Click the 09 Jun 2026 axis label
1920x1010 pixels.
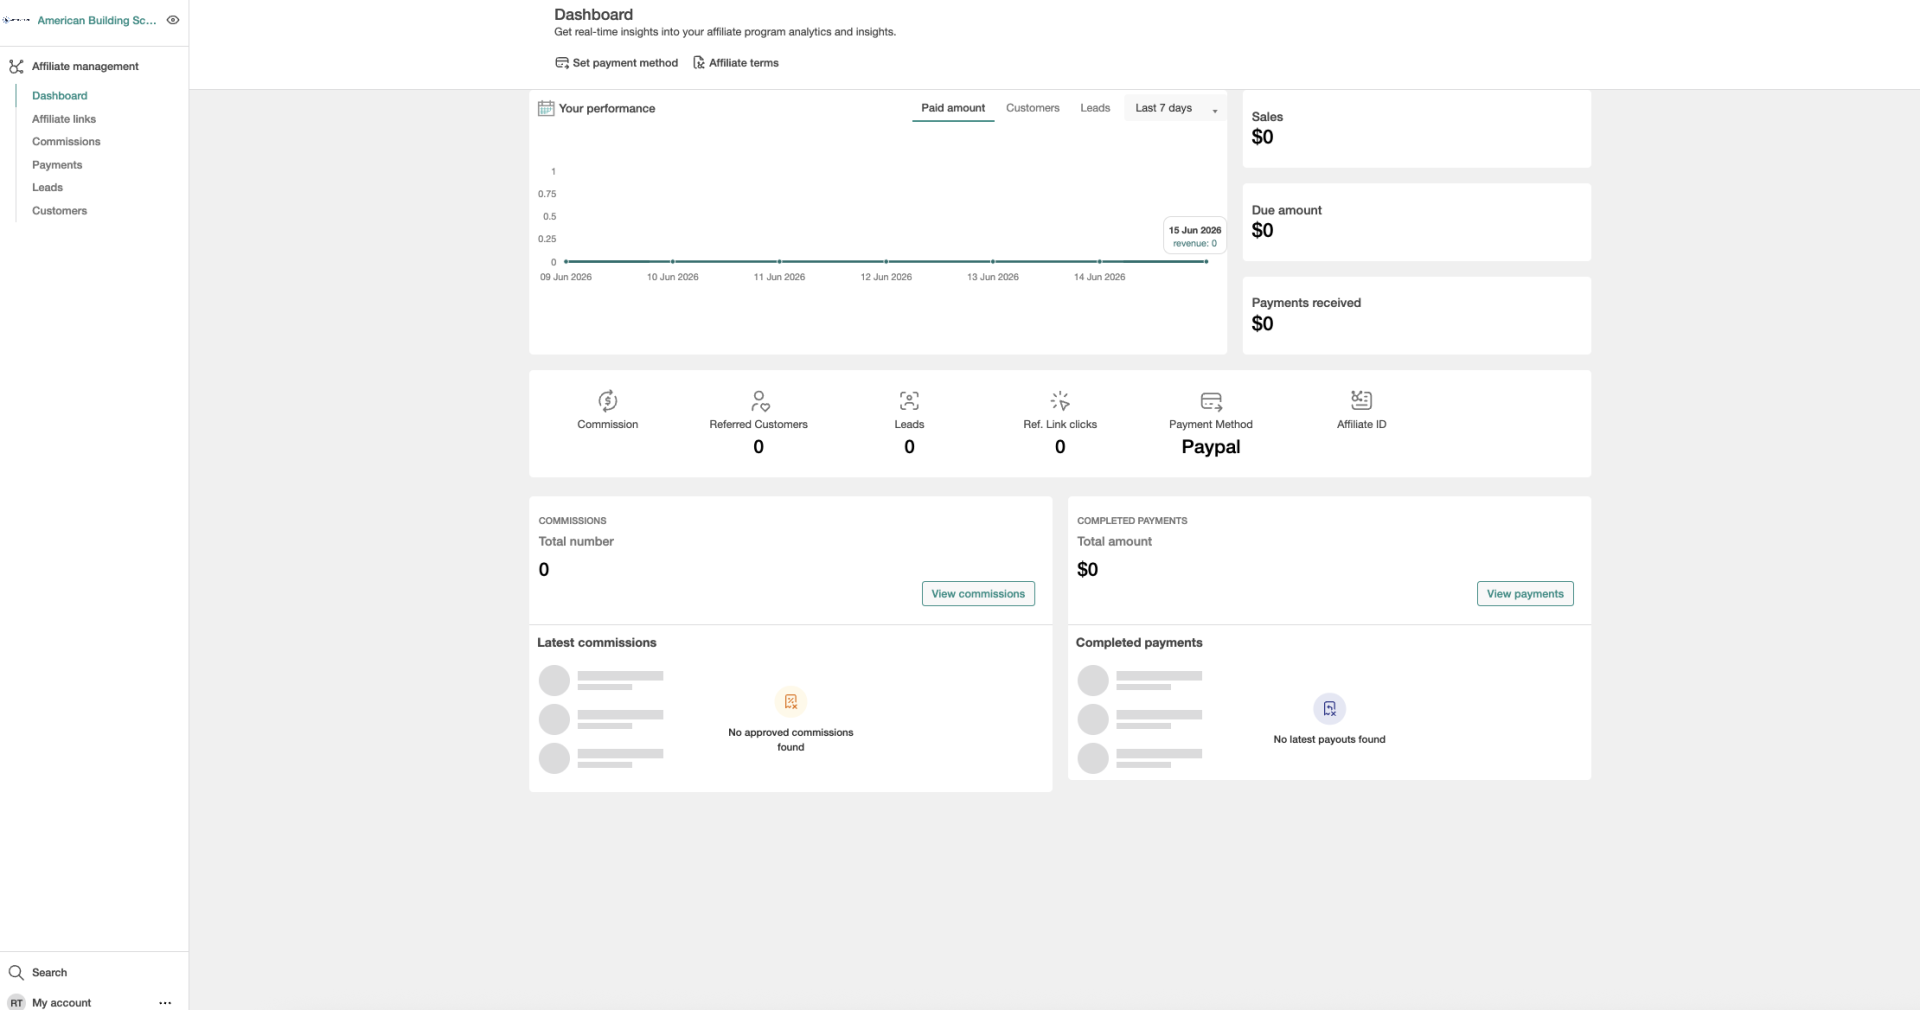point(566,277)
